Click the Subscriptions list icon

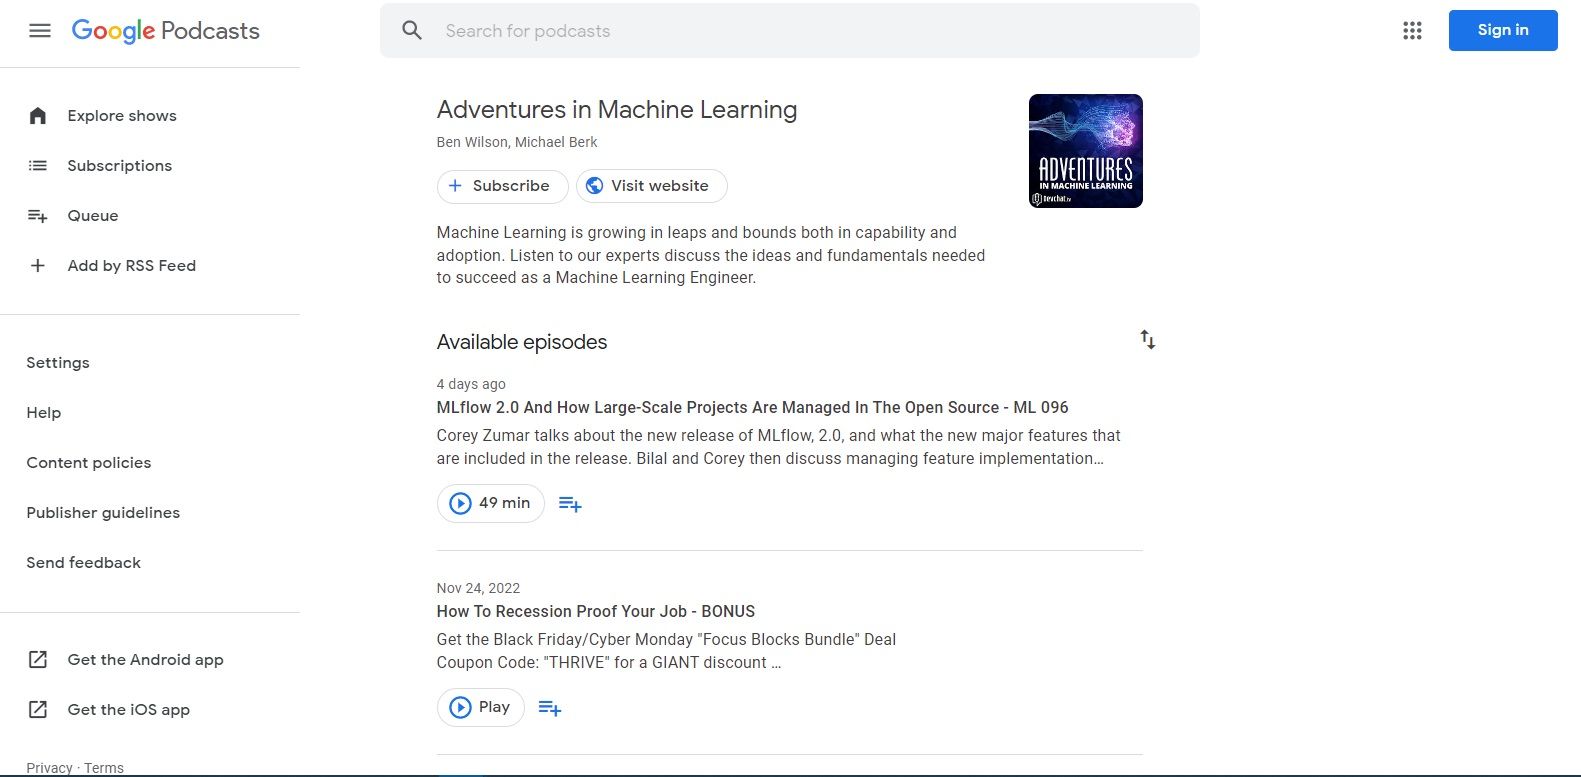pyautogui.click(x=38, y=166)
